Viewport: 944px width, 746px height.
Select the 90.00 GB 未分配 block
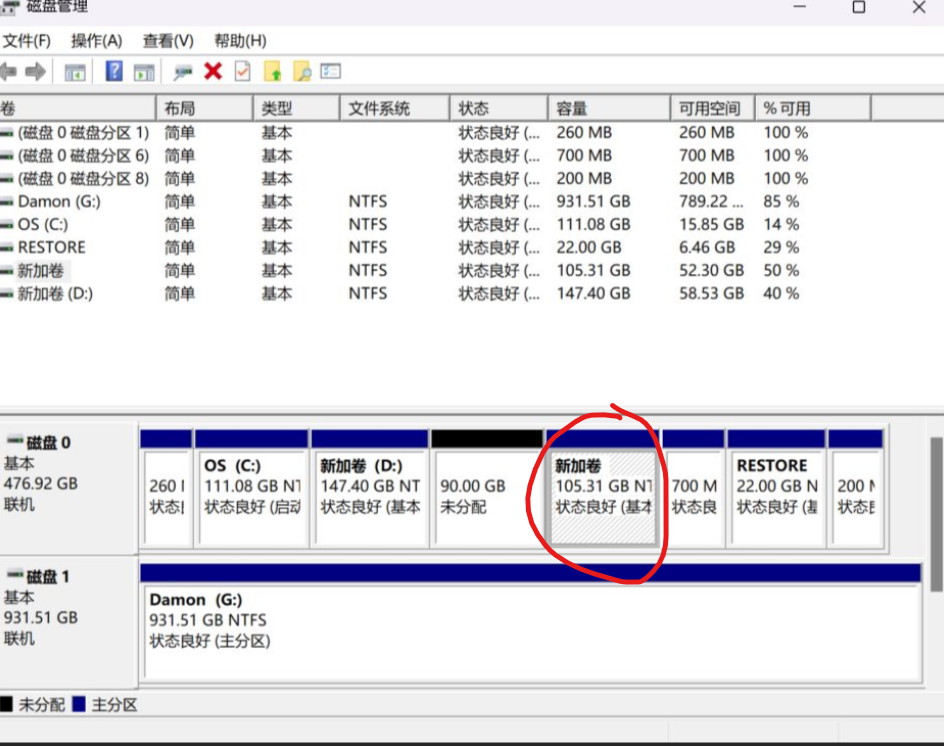(487, 488)
